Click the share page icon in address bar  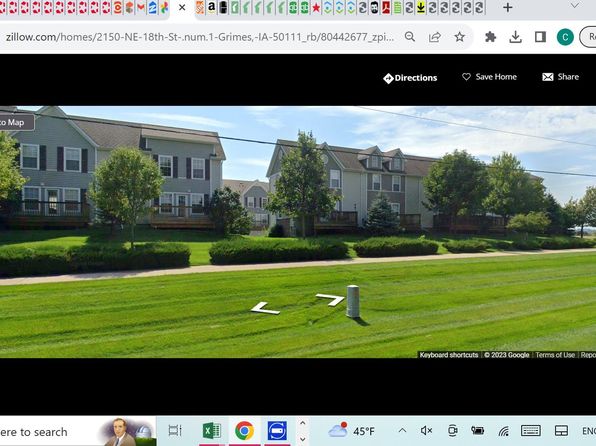pos(434,37)
